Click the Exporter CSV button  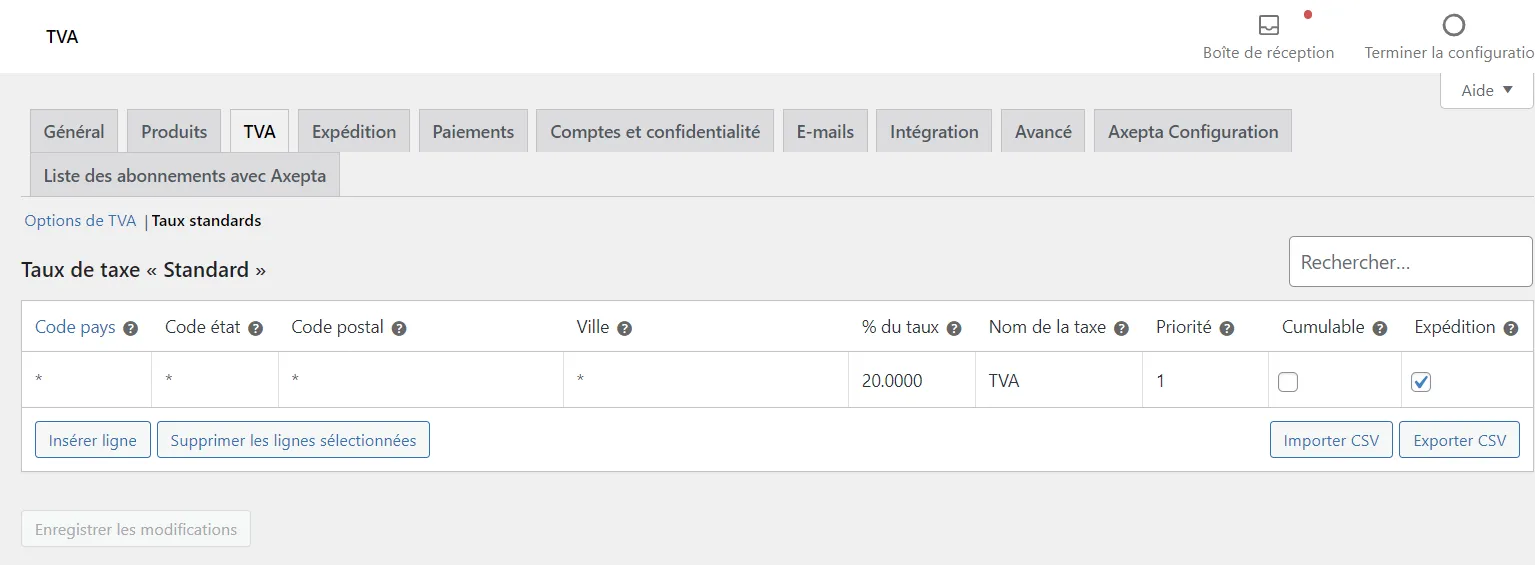1460,440
